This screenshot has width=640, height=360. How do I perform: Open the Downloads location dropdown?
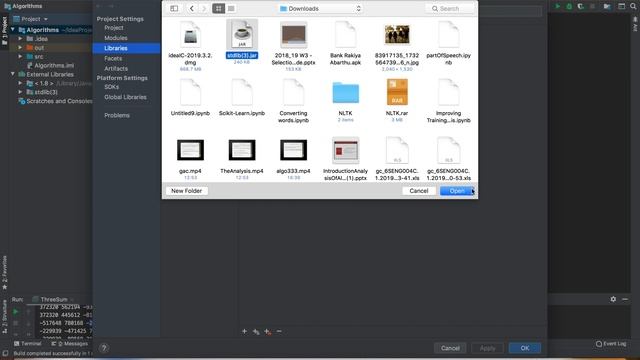coord(320,9)
